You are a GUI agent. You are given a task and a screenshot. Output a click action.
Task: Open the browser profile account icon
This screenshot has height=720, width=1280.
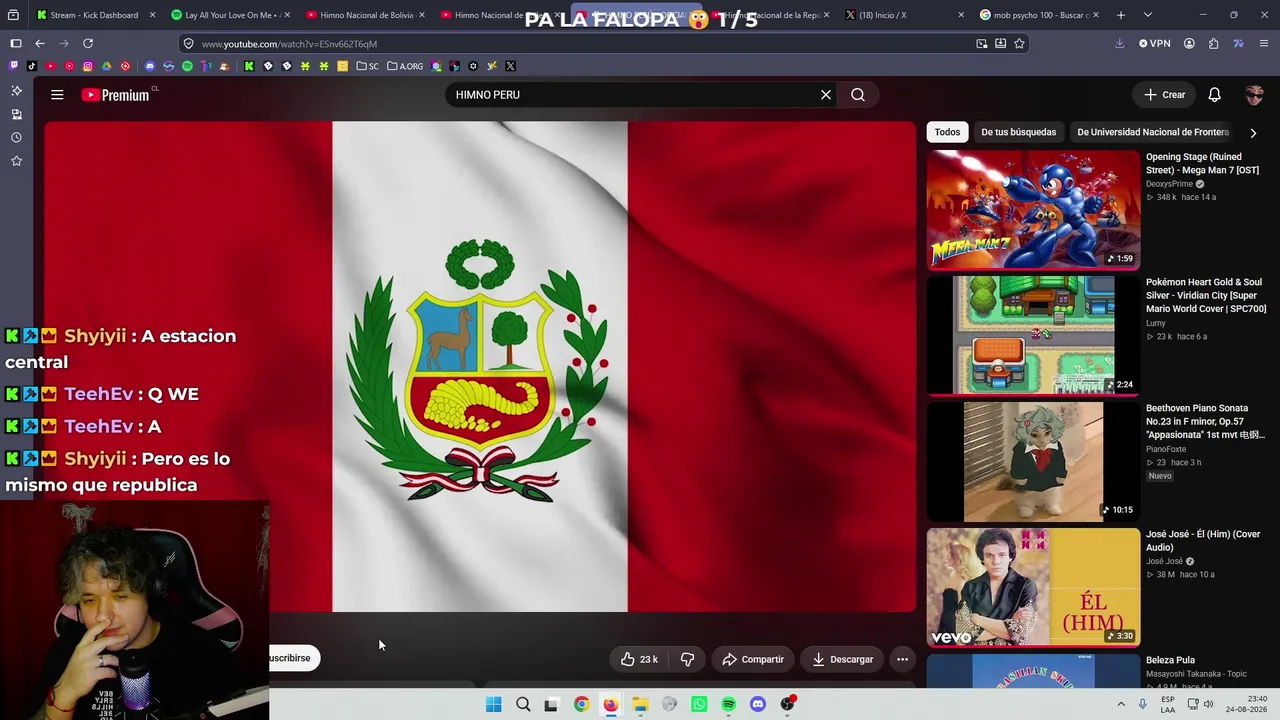pyautogui.click(x=1189, y=44)
